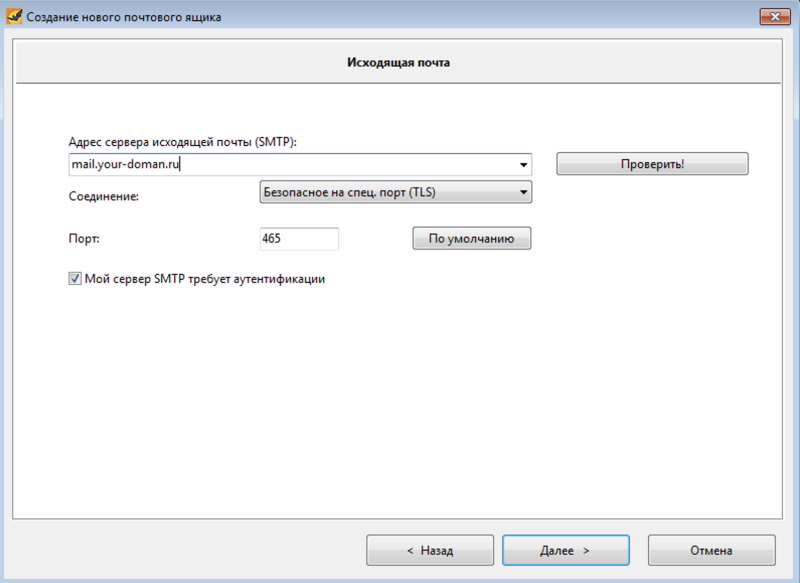The image size is (800, 583).
Task: Toggle the SMTP authentication checkbox
Action: [x=75, y=280]
